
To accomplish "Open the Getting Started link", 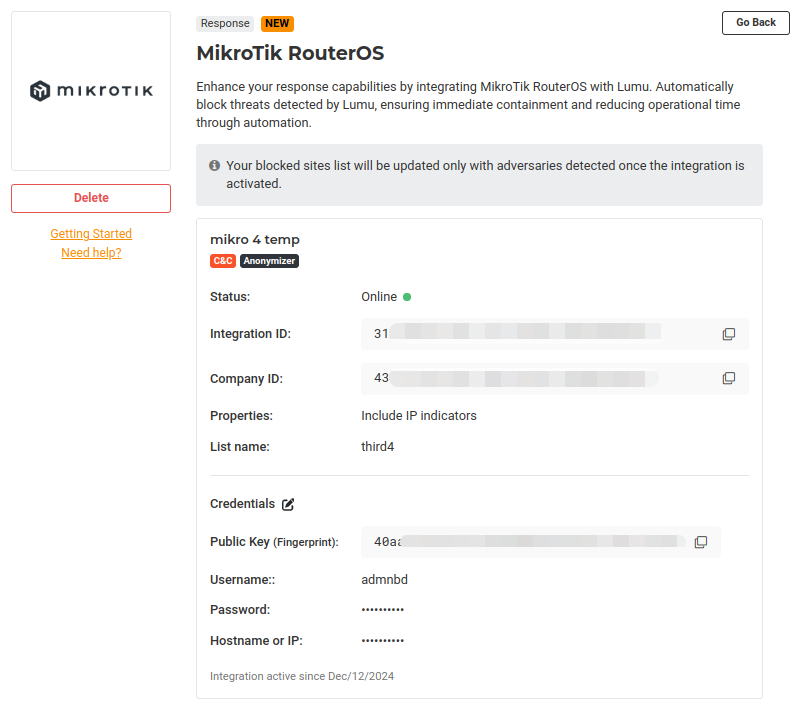I will [x=91, y=234].
